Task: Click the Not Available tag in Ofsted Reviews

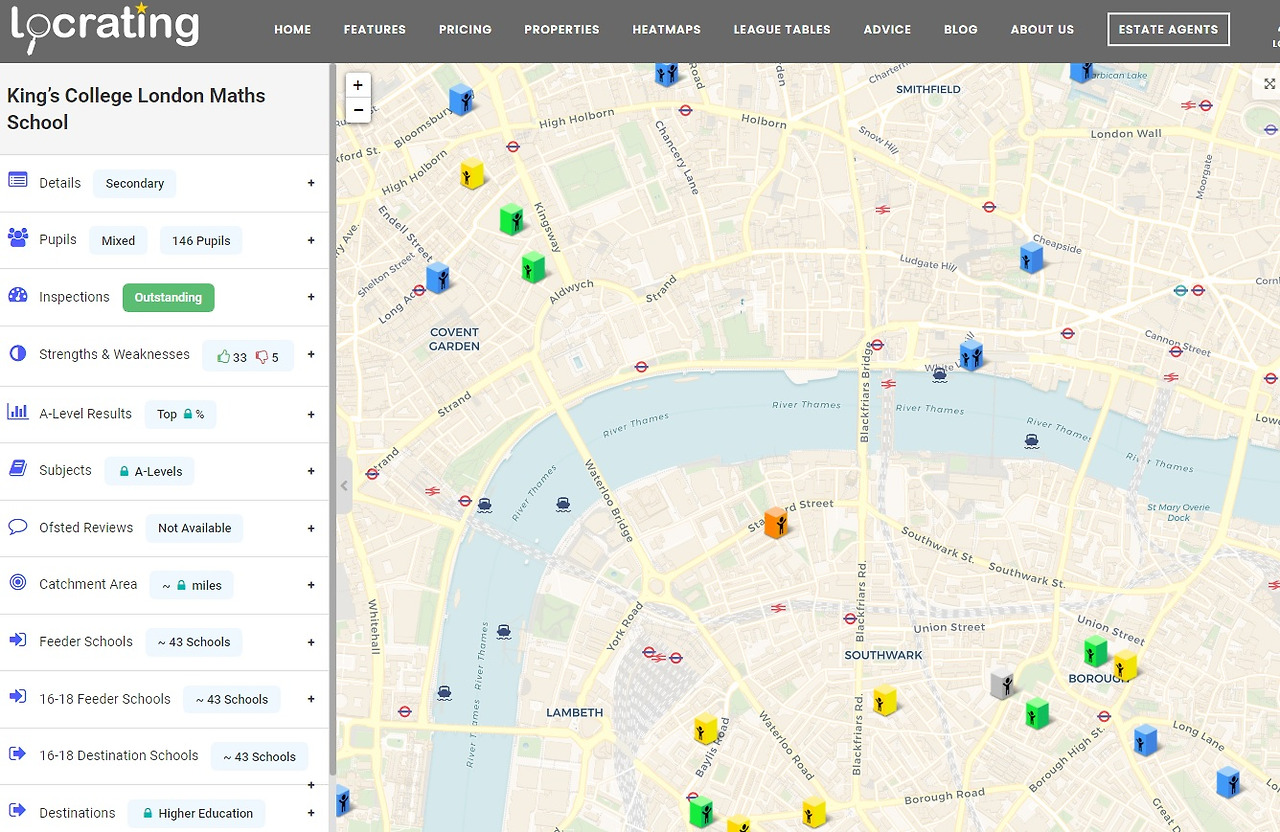Action: (194, 528)
